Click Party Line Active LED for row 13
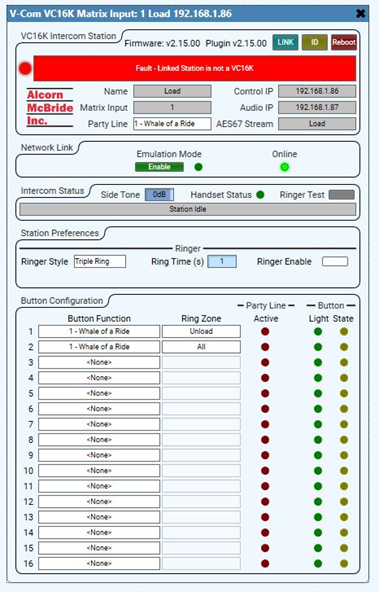The width and height of the screenshot is (379, 592). click(x=265, y=517)
